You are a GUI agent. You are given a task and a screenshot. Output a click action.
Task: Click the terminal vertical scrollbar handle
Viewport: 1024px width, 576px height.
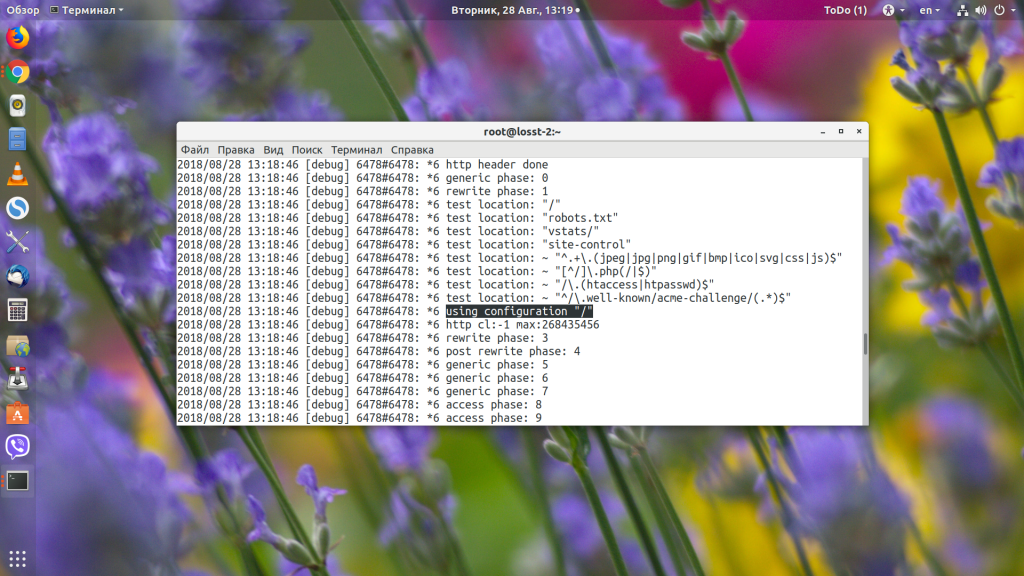864,344
